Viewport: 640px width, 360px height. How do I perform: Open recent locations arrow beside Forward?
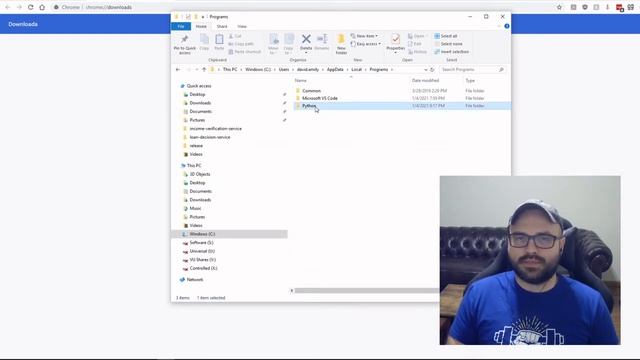coord(197,70)
